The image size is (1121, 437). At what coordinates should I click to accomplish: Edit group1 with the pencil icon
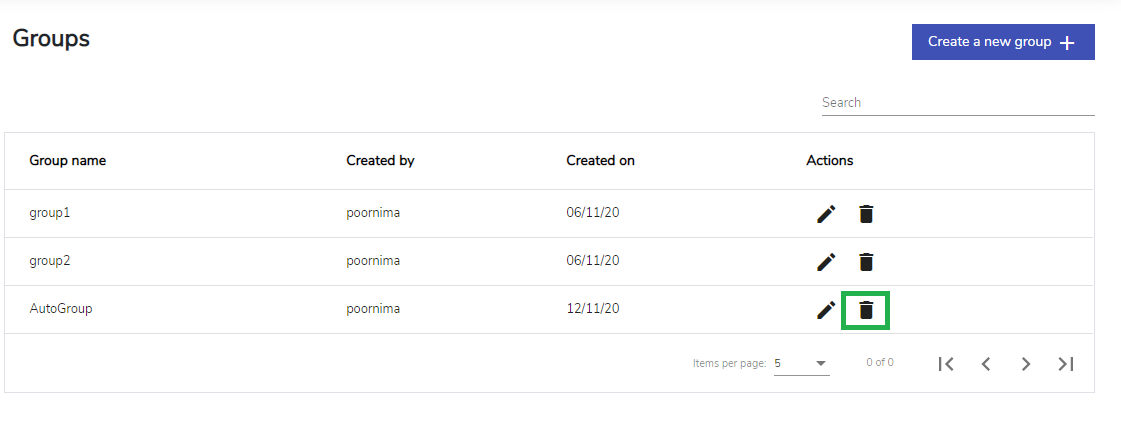click(x=826, y=214)
